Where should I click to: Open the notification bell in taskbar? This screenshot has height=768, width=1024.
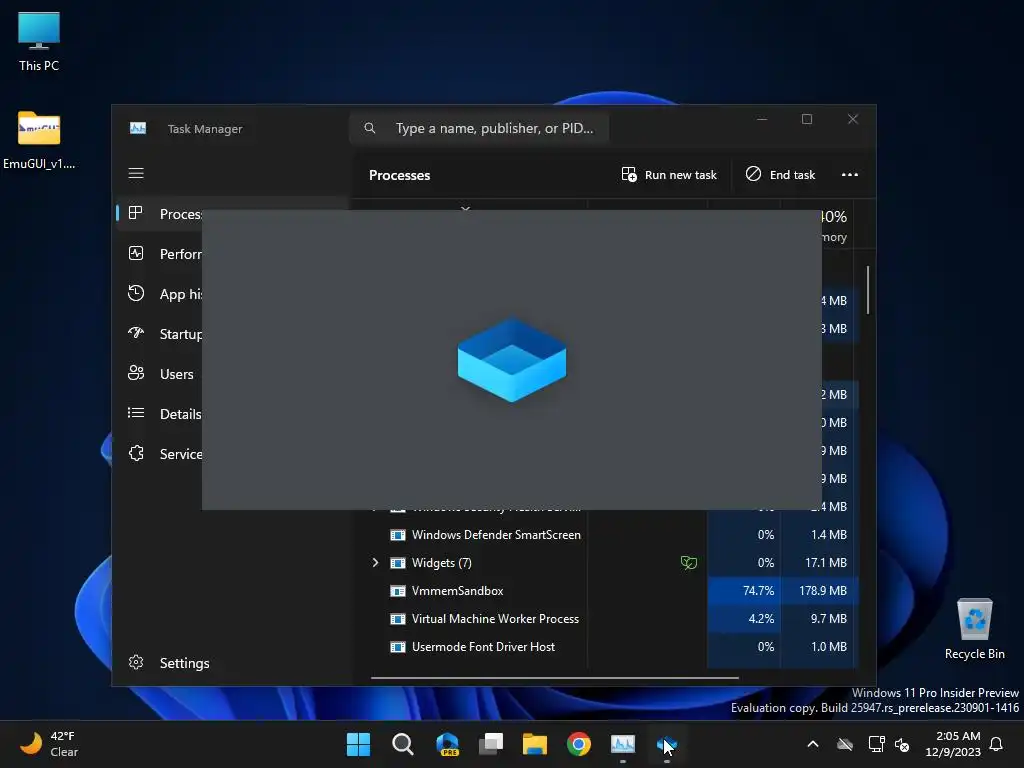997,744
